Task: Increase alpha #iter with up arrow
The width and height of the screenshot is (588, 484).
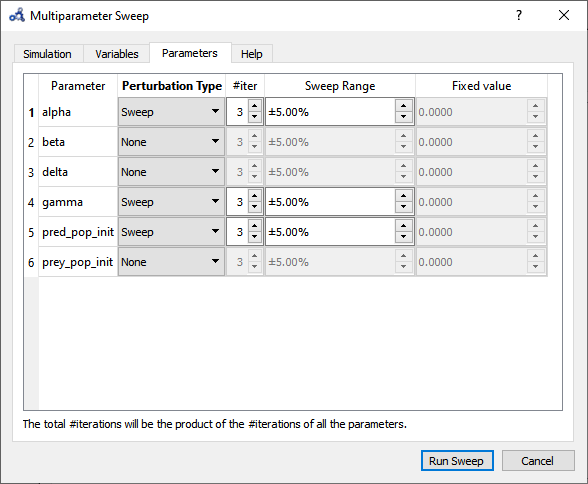Action: [x=255, y=106]
